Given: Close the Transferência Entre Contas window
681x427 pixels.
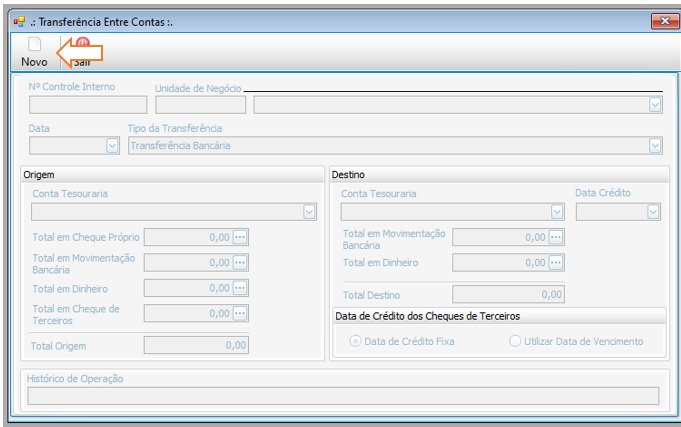Looking at the screenshot, I should 664,21.
